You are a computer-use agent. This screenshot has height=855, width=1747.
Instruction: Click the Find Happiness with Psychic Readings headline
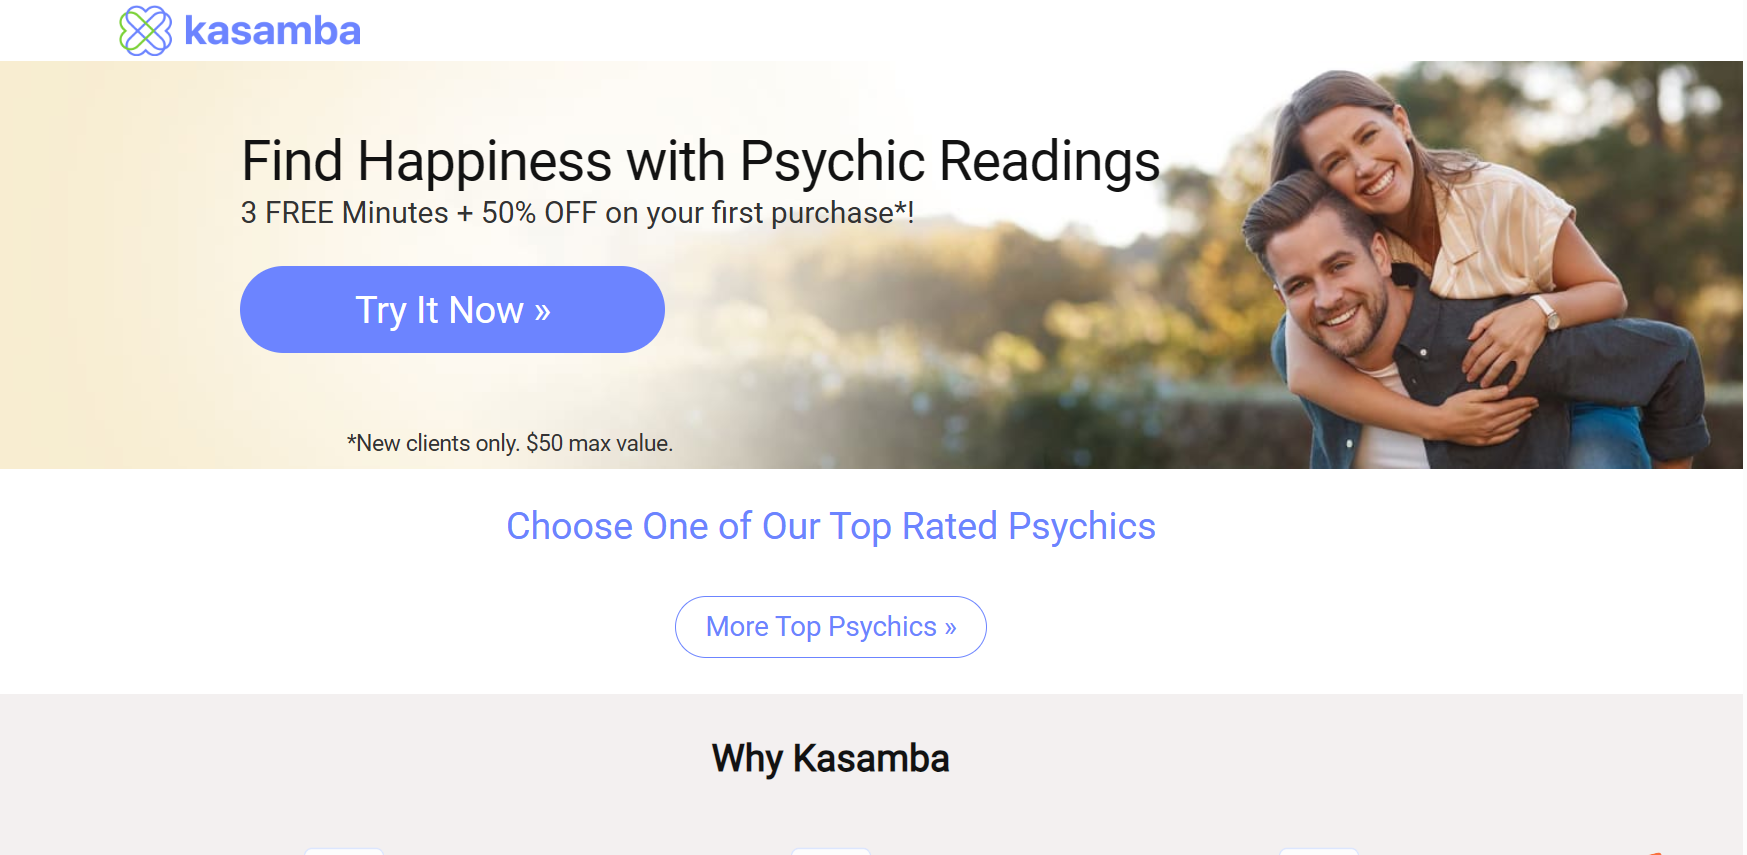699,161
